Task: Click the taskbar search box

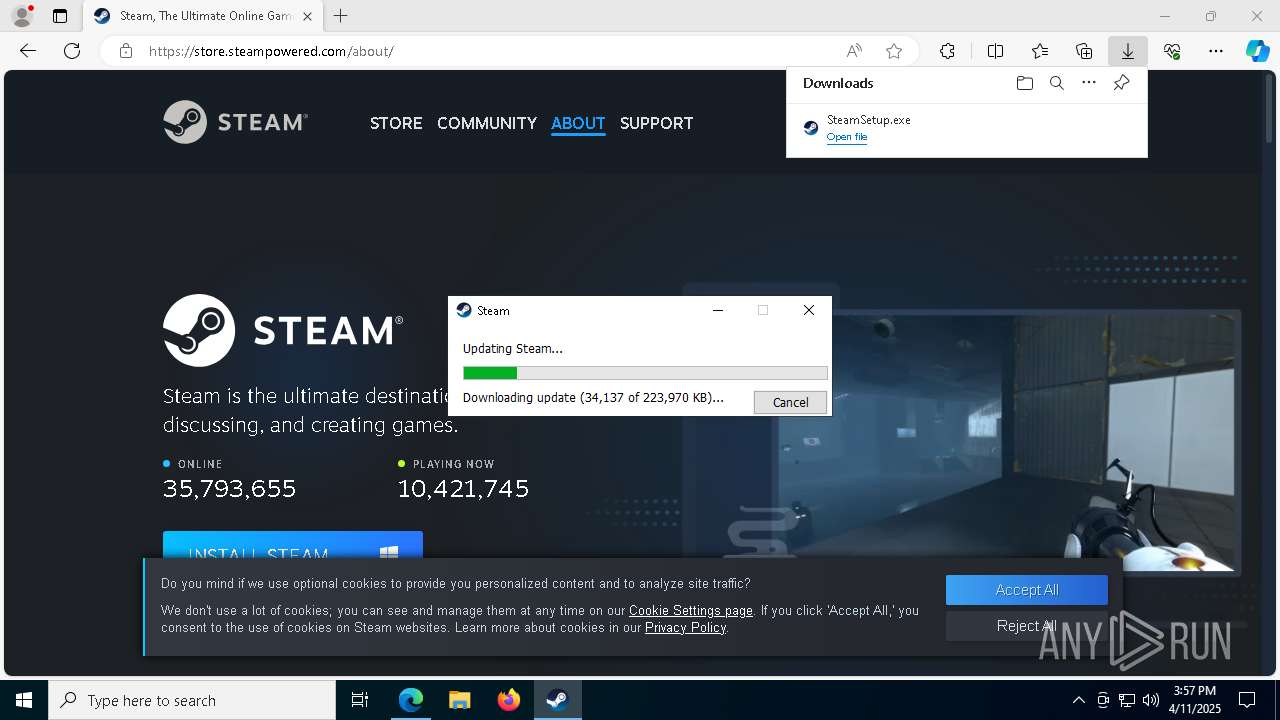Action: (x=192, y=700)
